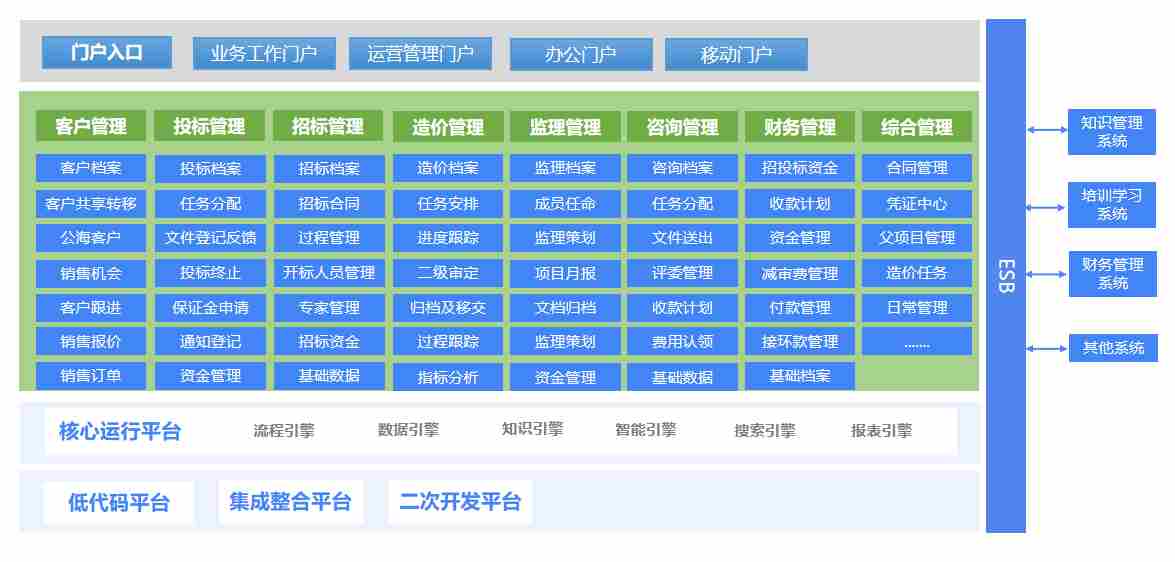This screenshot has width=1175, height=562.
Task: Select the vertical ESB bar
Action: pyautogui.click(x=1005, y=276)
